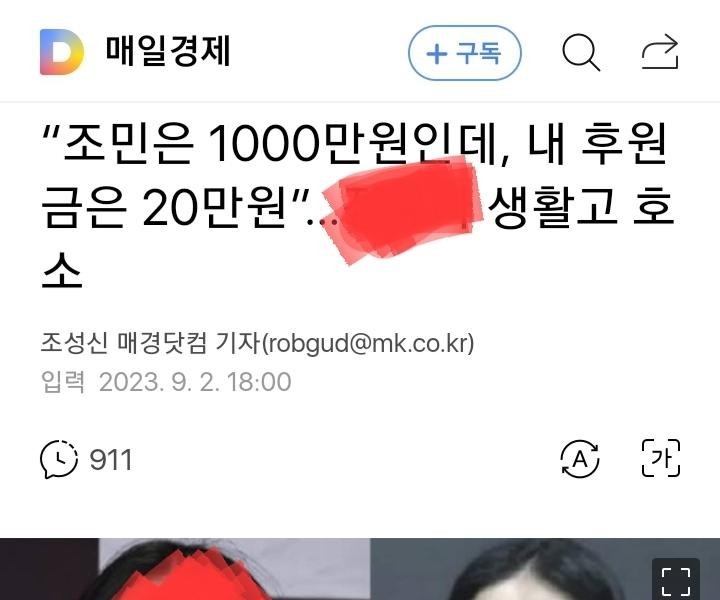Click the 입력 label before date
The image size is (720, 600).
tap(62, 382)
